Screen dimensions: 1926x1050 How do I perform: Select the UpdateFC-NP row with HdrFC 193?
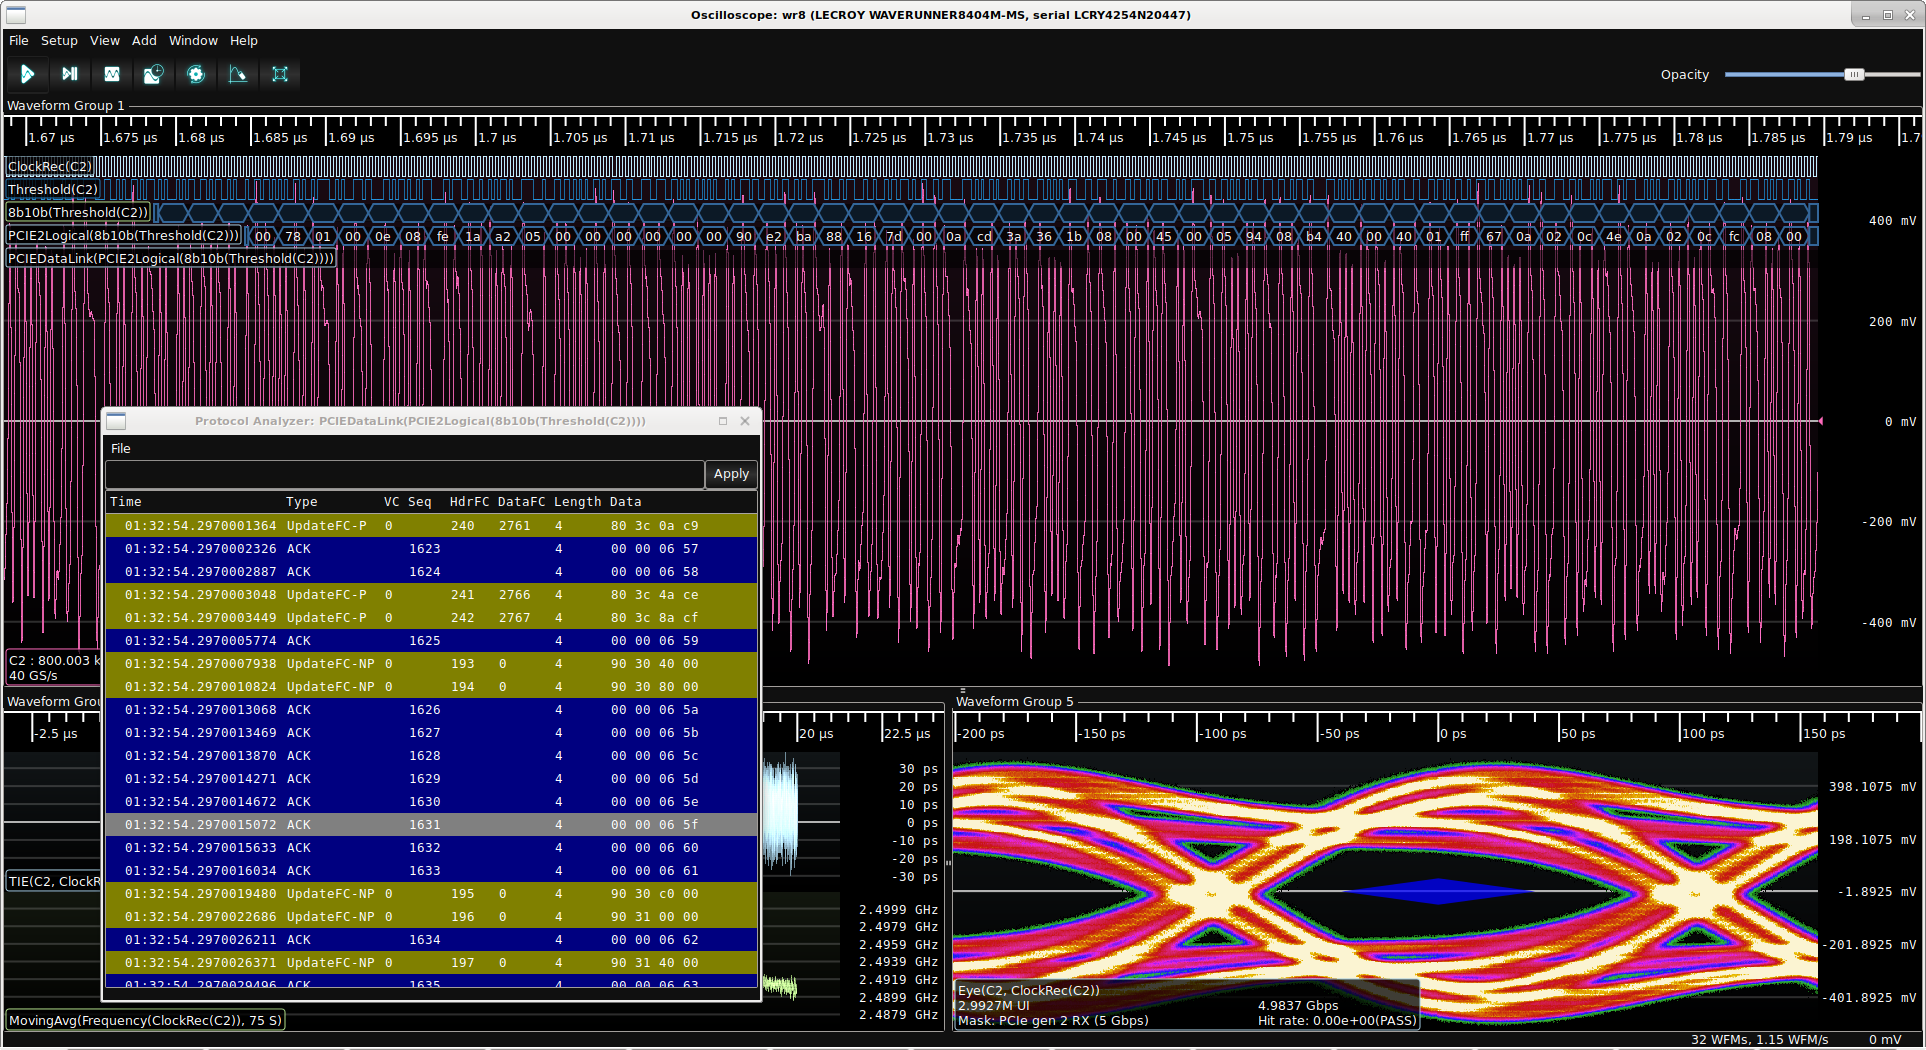click(x=431, y=664)
